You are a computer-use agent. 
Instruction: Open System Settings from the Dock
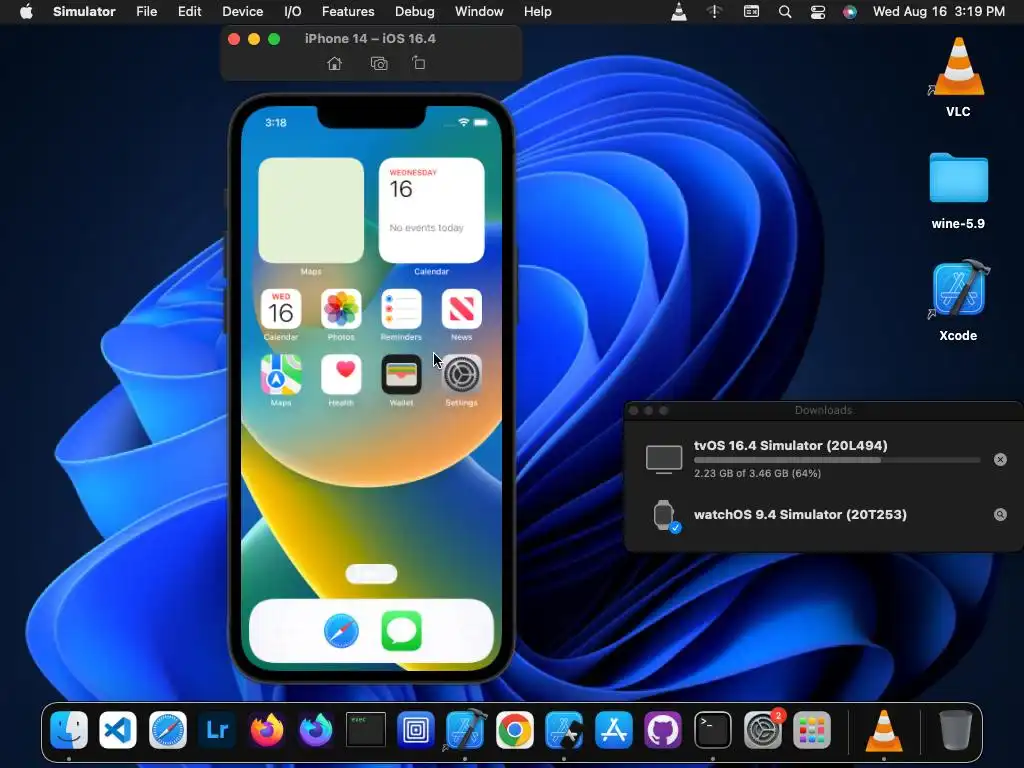(762, 729)
